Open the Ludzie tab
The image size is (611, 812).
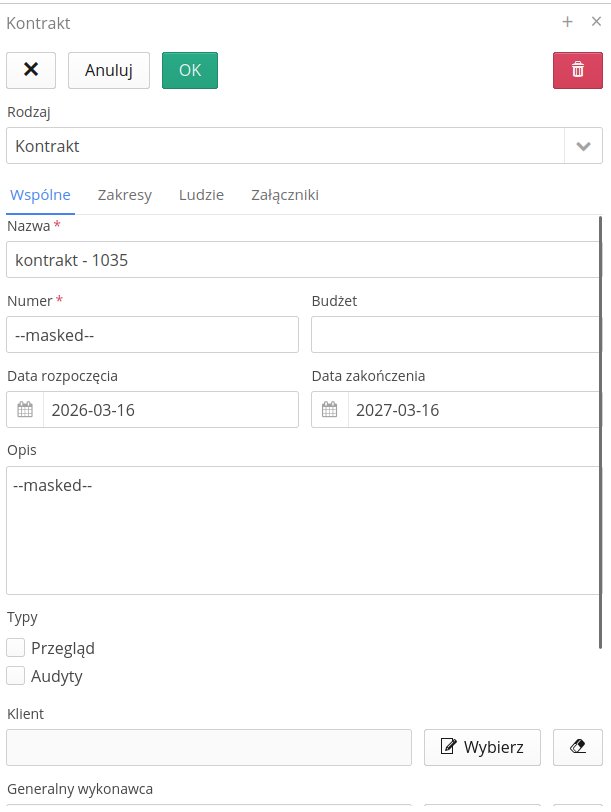(201, 195)
